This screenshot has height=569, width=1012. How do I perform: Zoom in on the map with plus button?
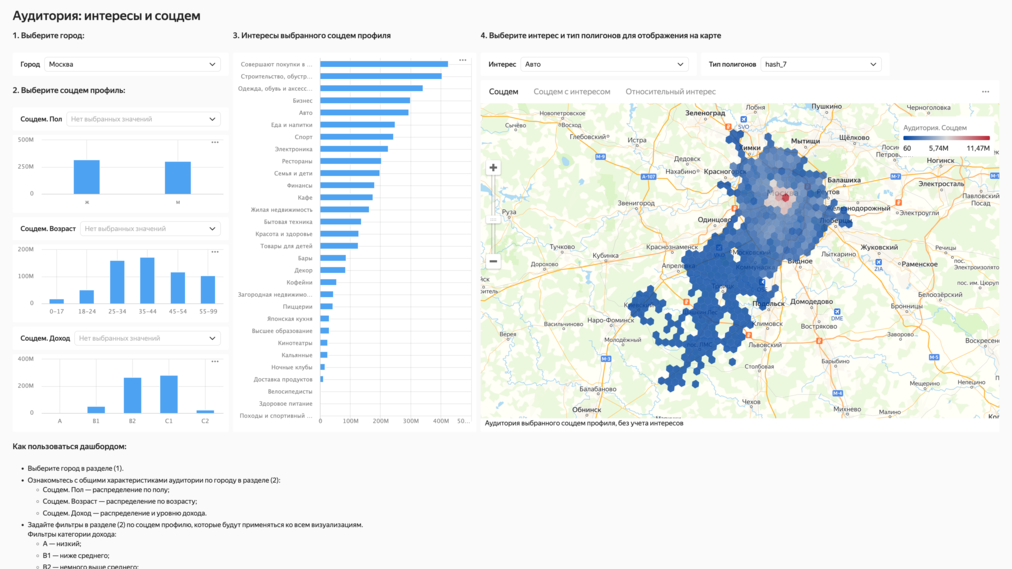(493, 168)
